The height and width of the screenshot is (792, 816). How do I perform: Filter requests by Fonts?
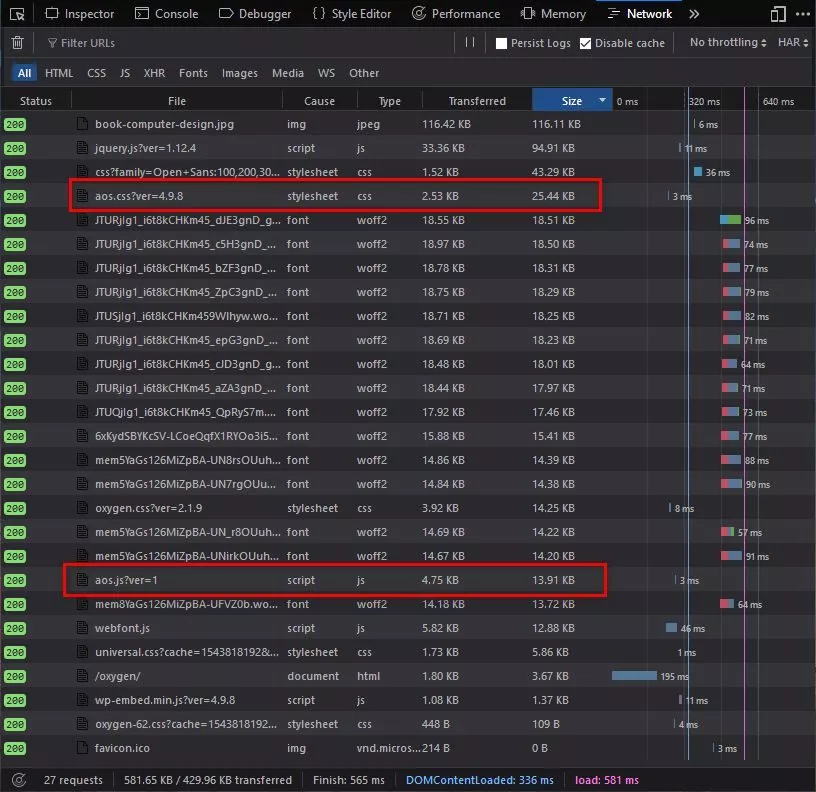pyautogui.click(x=193, y=73)
